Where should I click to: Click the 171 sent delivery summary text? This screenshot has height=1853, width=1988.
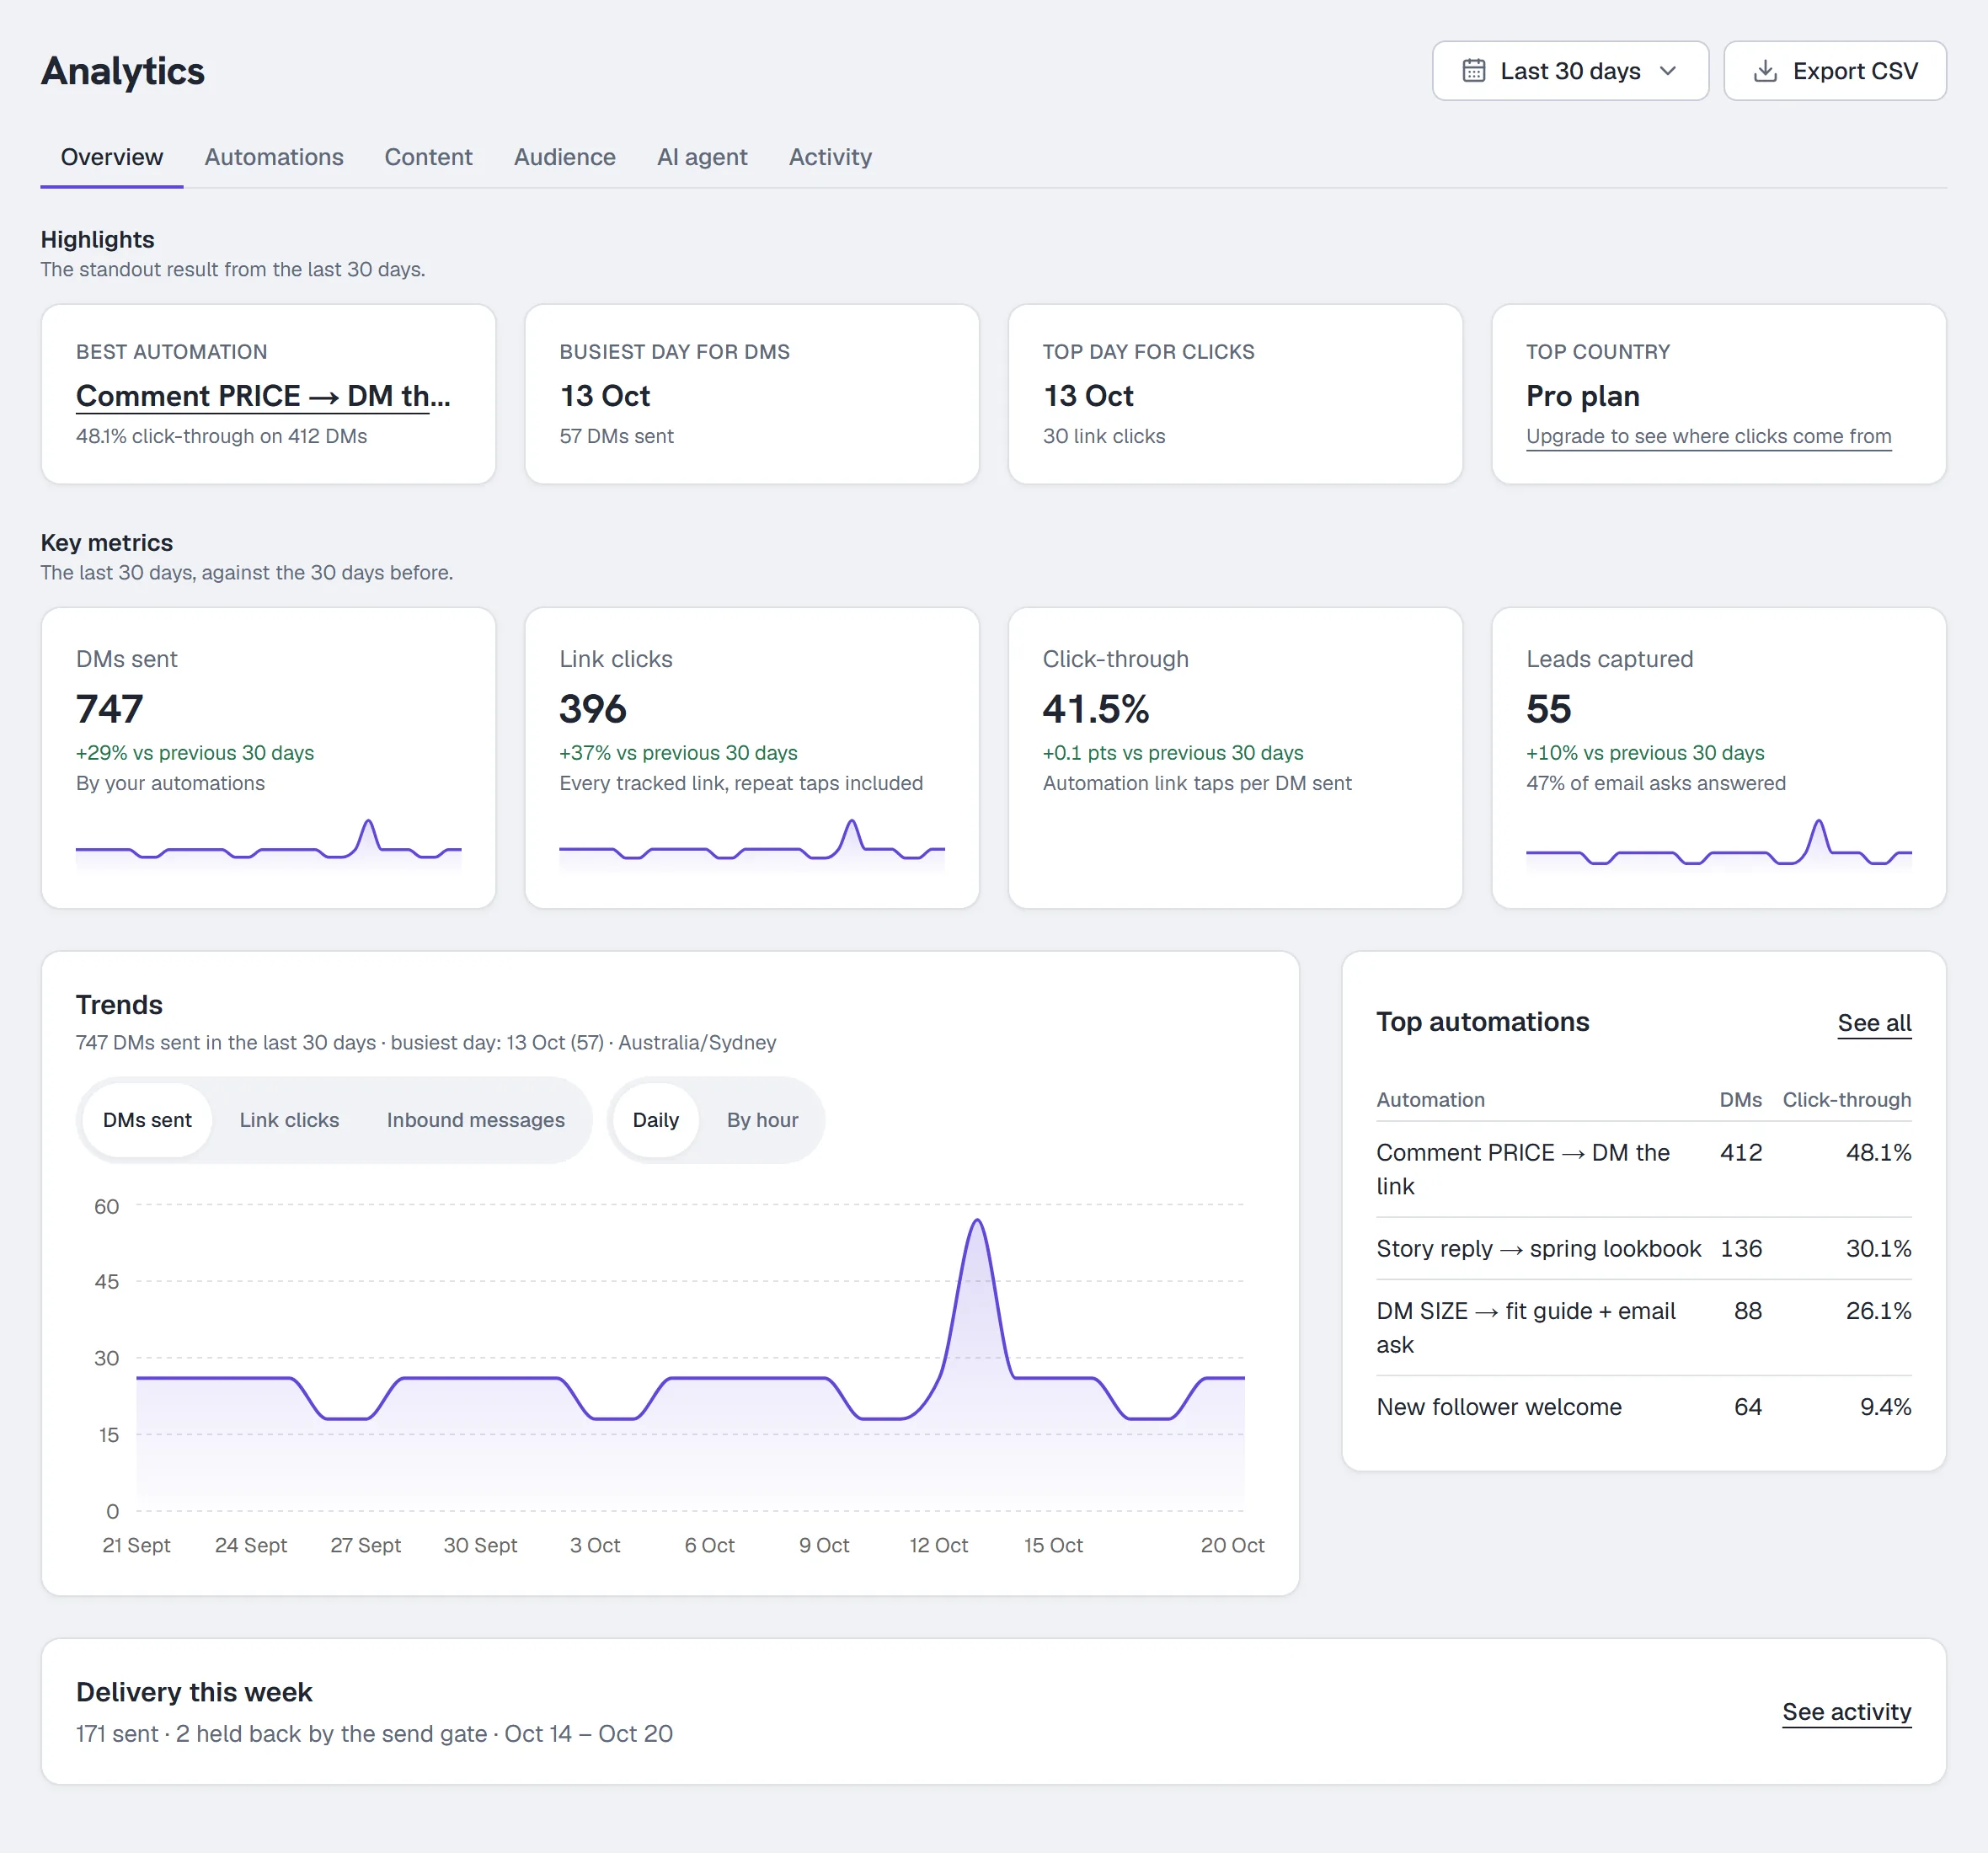[374, 1733]
